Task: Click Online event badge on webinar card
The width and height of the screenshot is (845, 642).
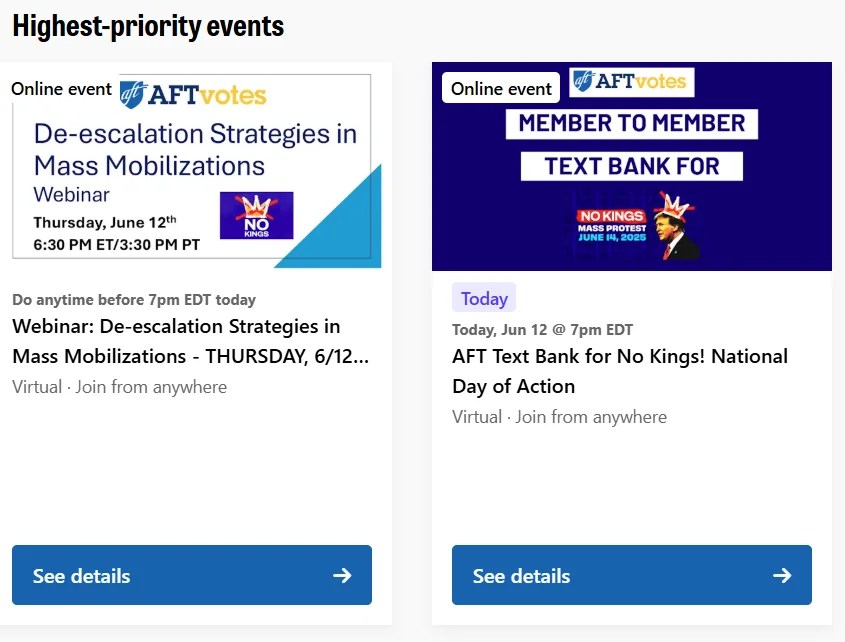Action: tap(62, 89)
